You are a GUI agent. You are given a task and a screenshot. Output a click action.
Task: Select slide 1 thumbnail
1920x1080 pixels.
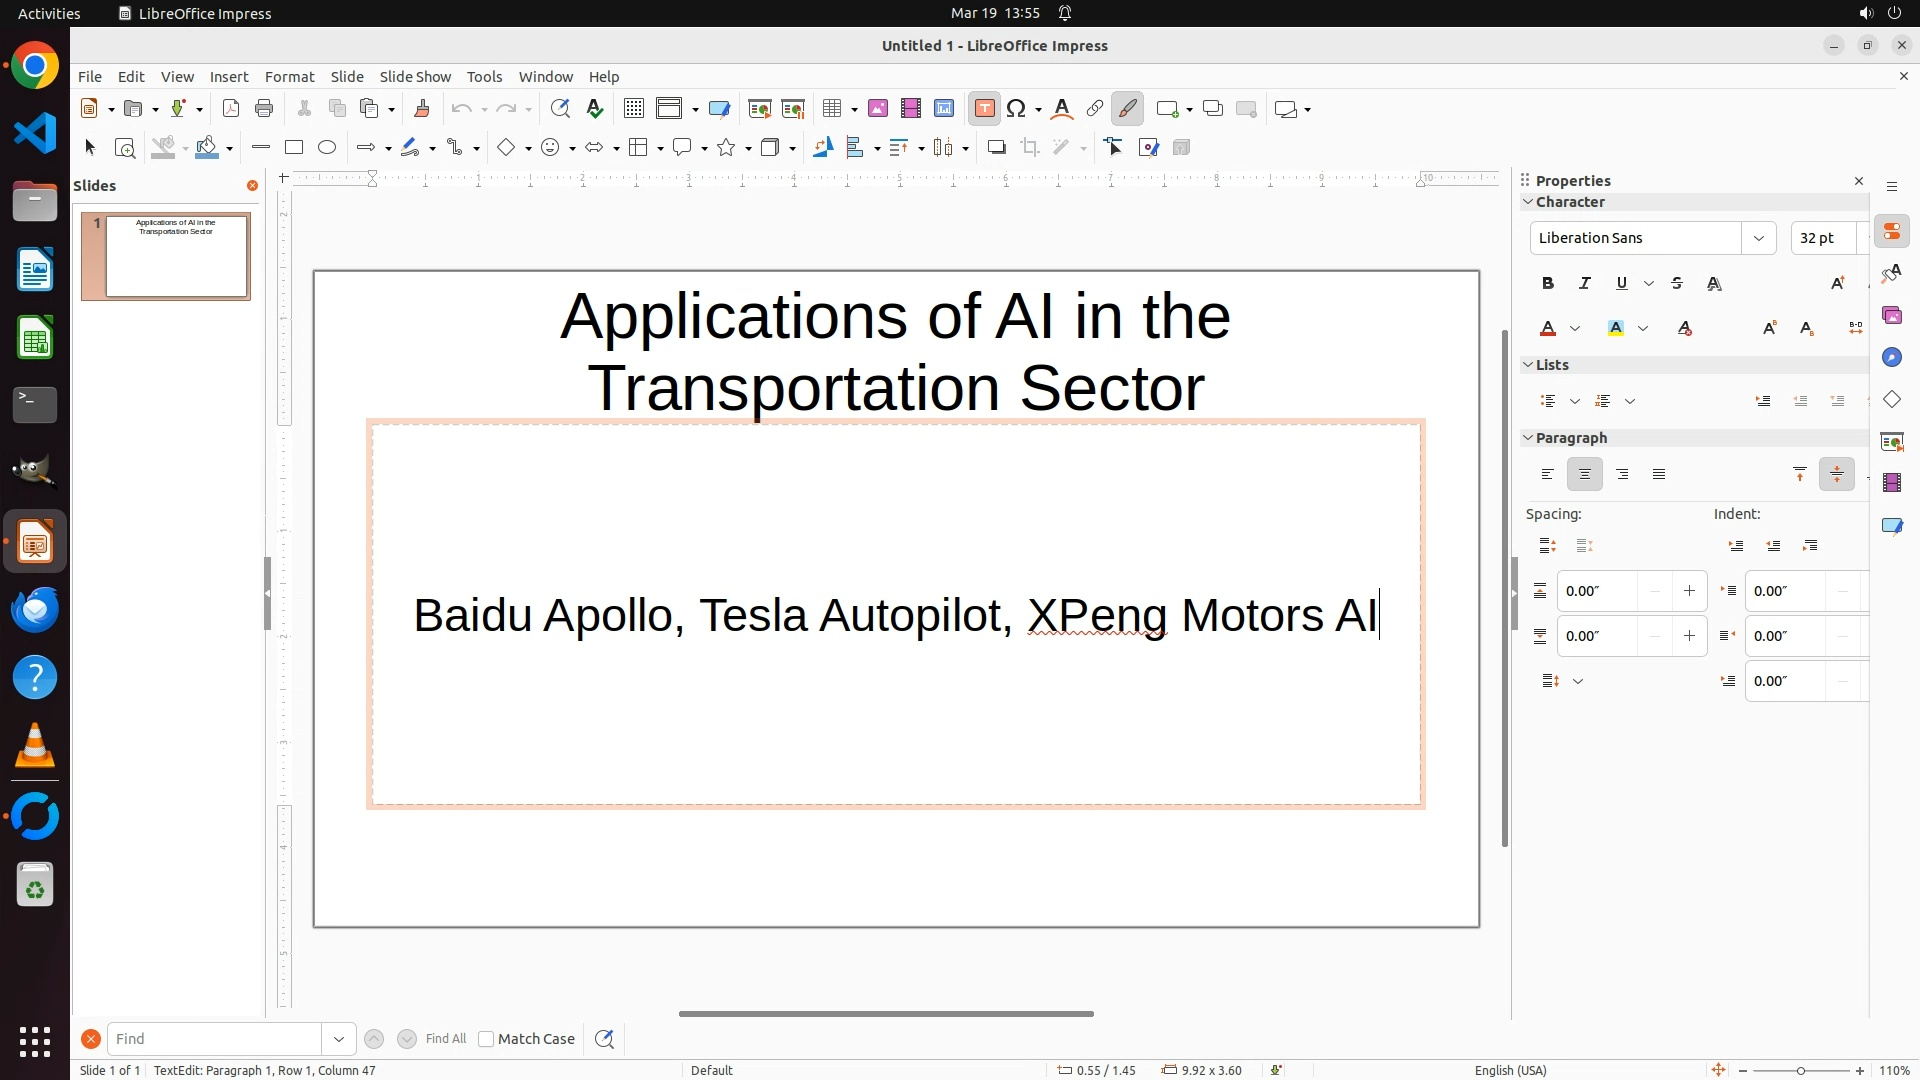177,256
